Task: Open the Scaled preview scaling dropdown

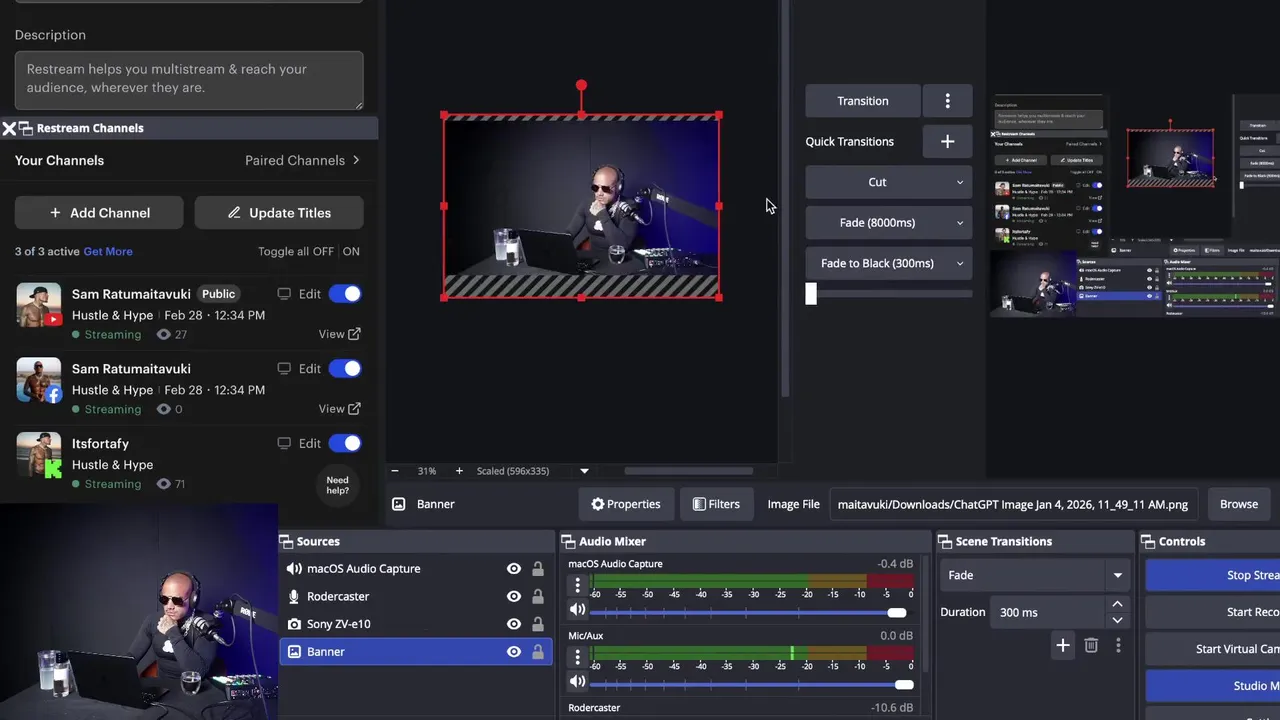Action: [584, 471]
